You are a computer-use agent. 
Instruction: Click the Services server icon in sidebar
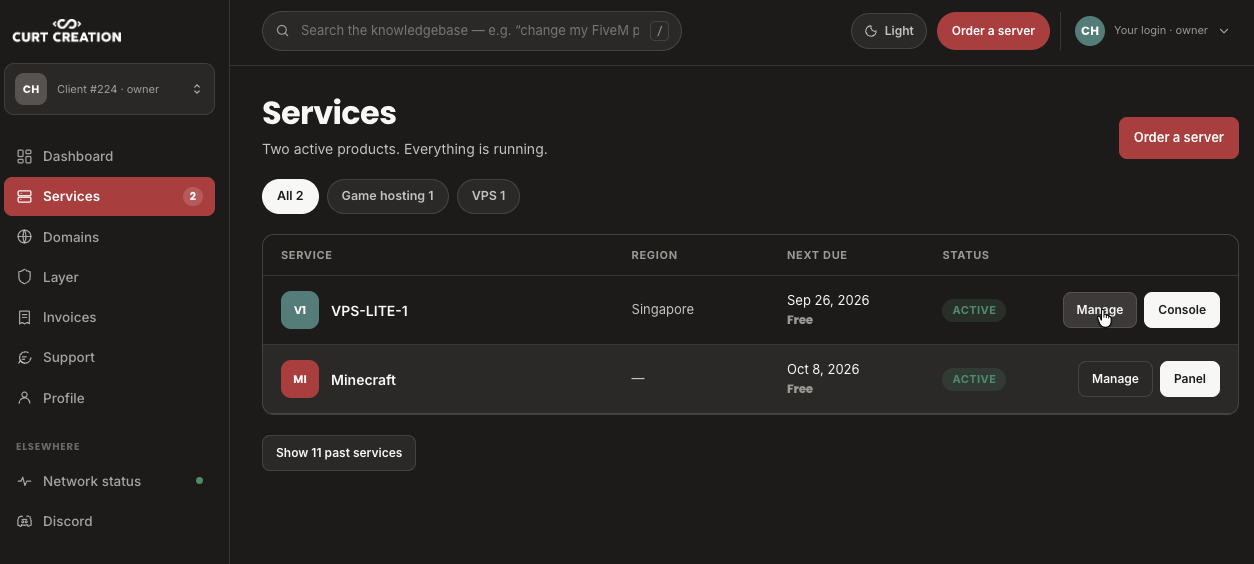[x=25, y=196]
